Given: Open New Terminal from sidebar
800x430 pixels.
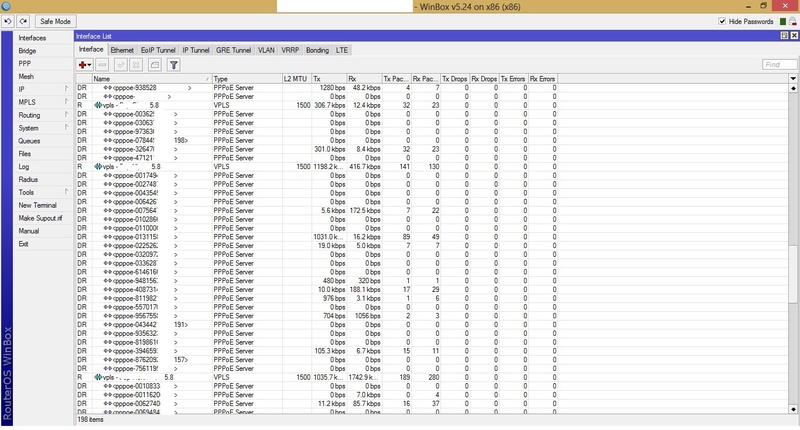Looking at the screenshot, I should 37,205.
